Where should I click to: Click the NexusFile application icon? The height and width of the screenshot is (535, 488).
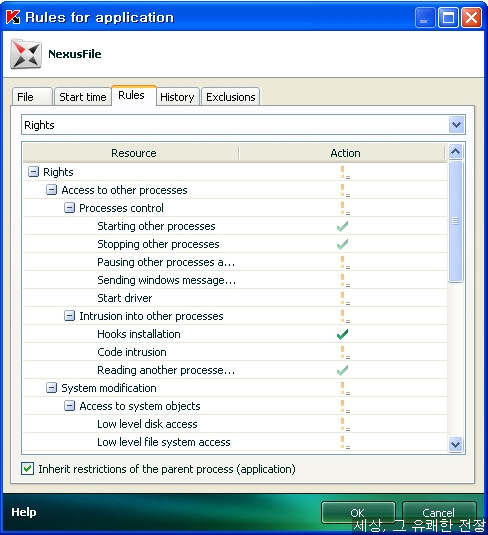[x=26, y=54]
